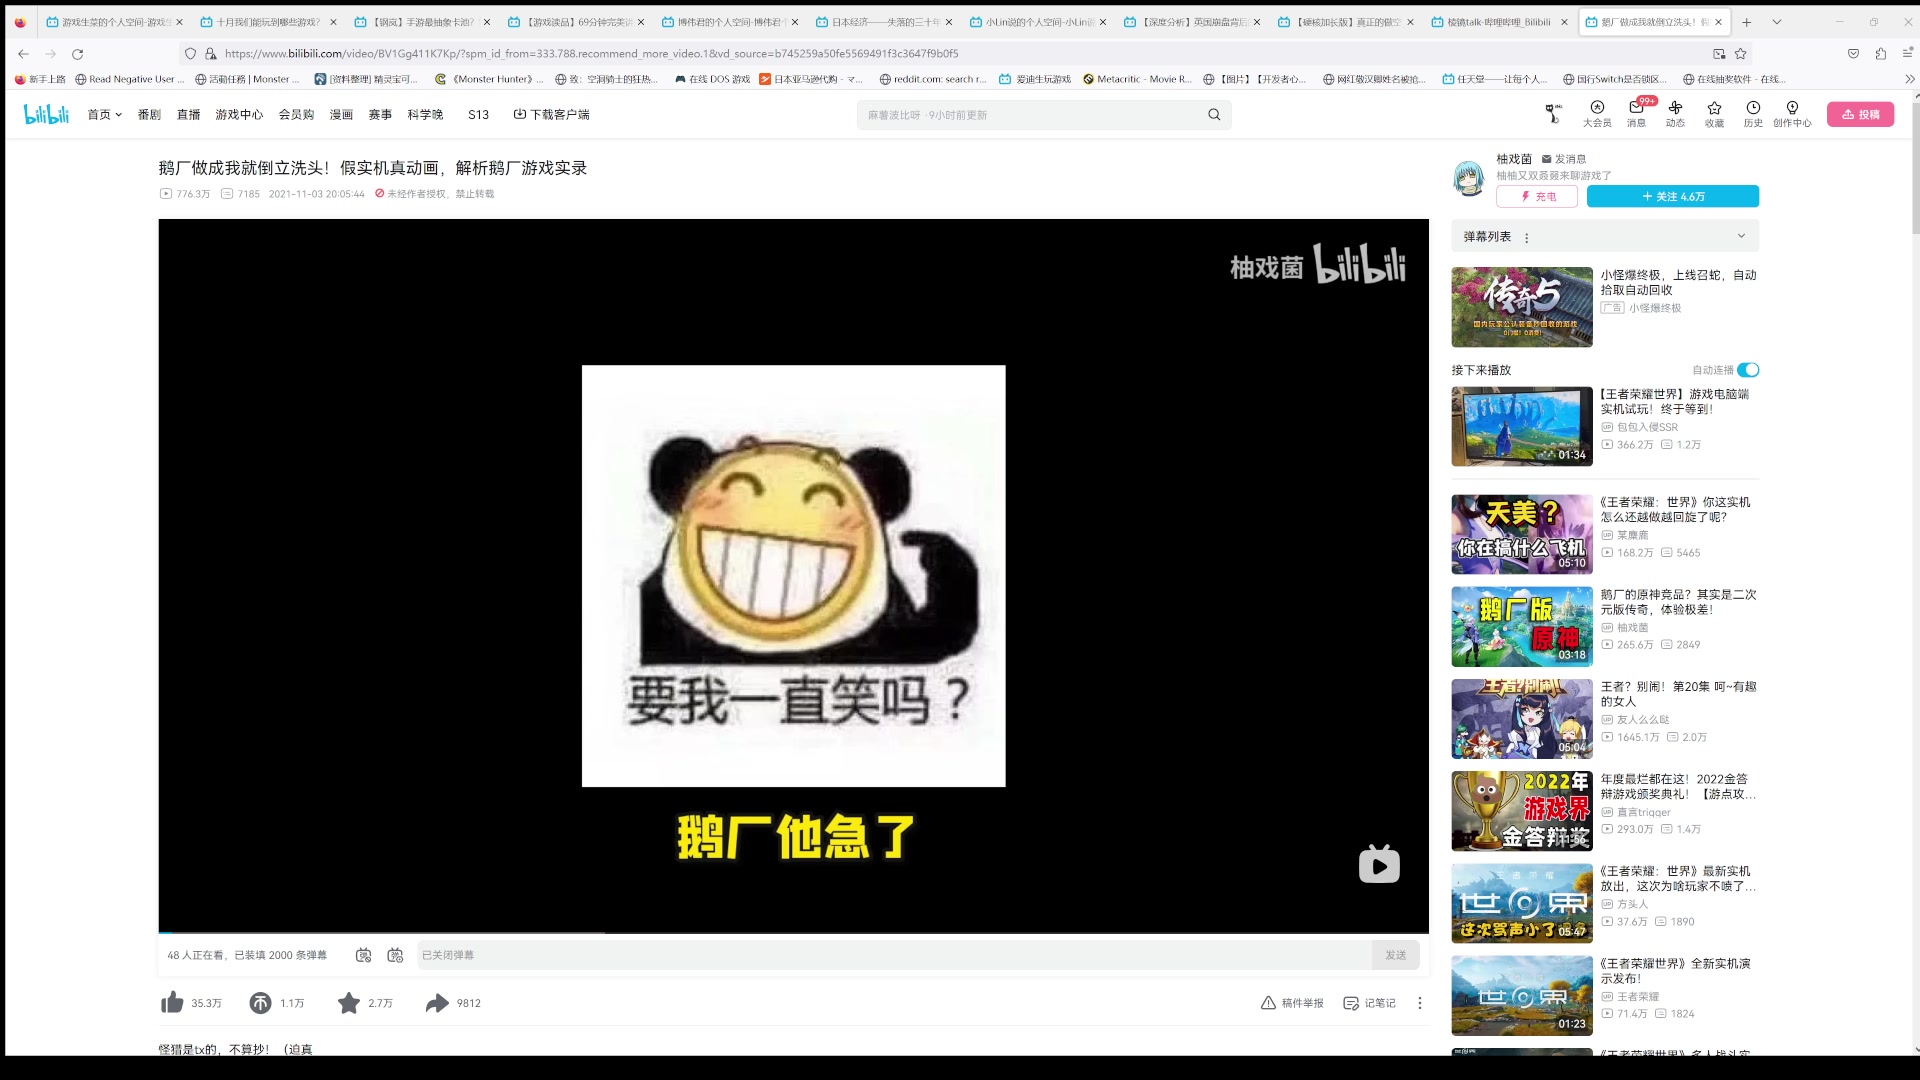View watch history via the 历史 clock icon
The width and height of the screenshot is (1920, 1080).
[1752, 114]
